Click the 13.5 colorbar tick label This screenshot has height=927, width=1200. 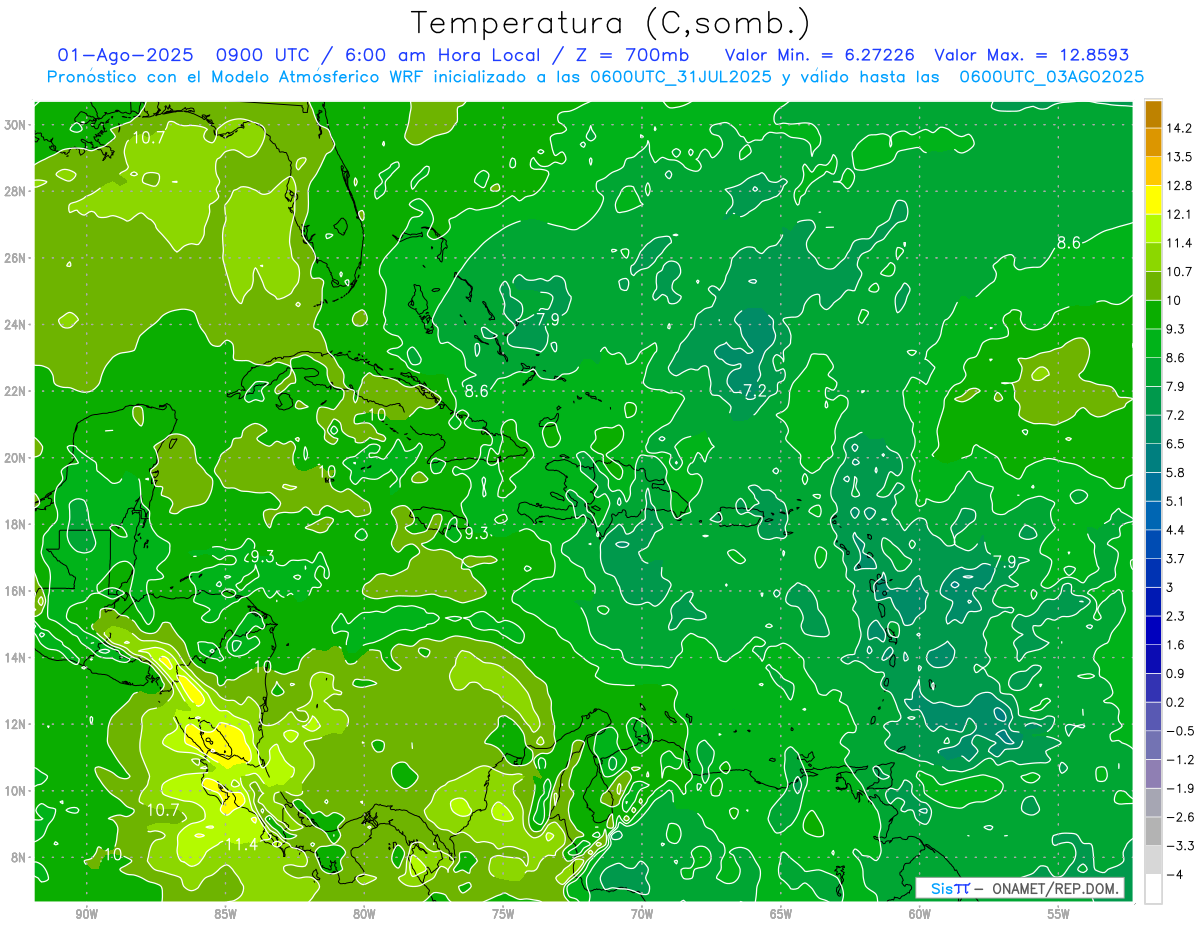[x=1180, y=157]
